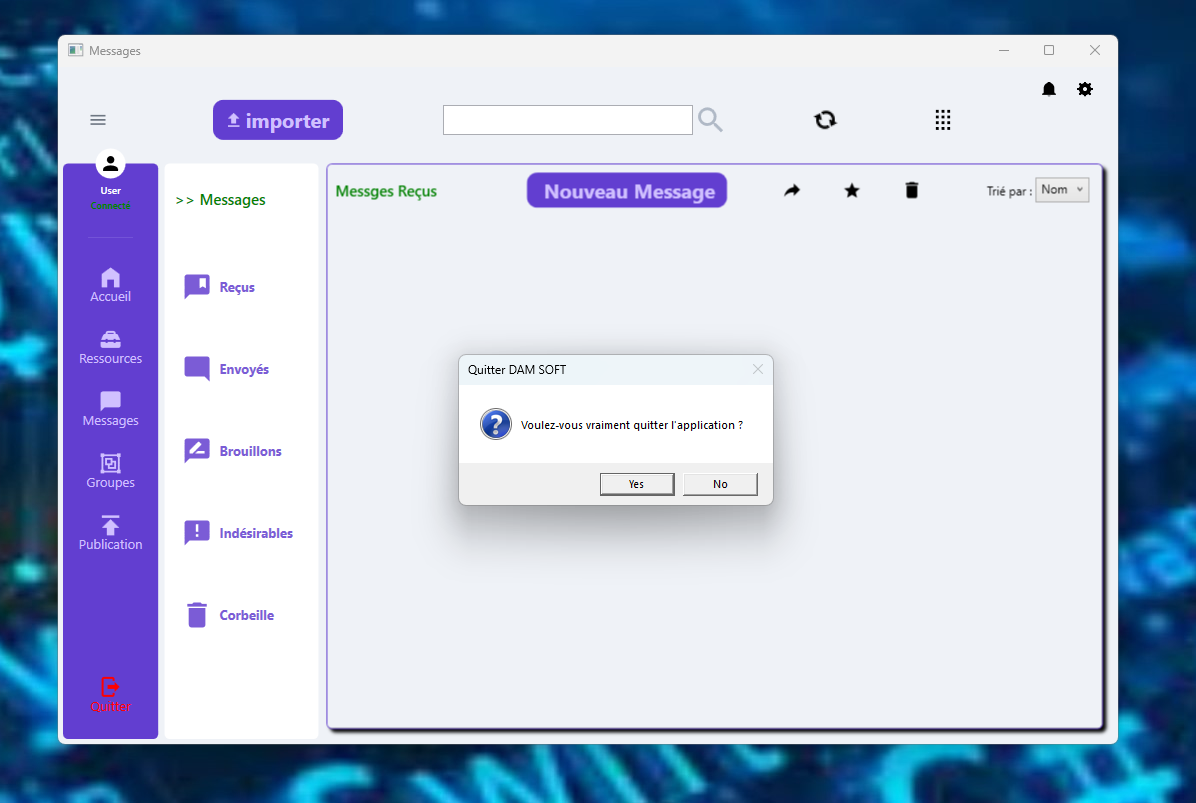
Task: Go to Accueil in sidebar
Action: coord(110,285)
